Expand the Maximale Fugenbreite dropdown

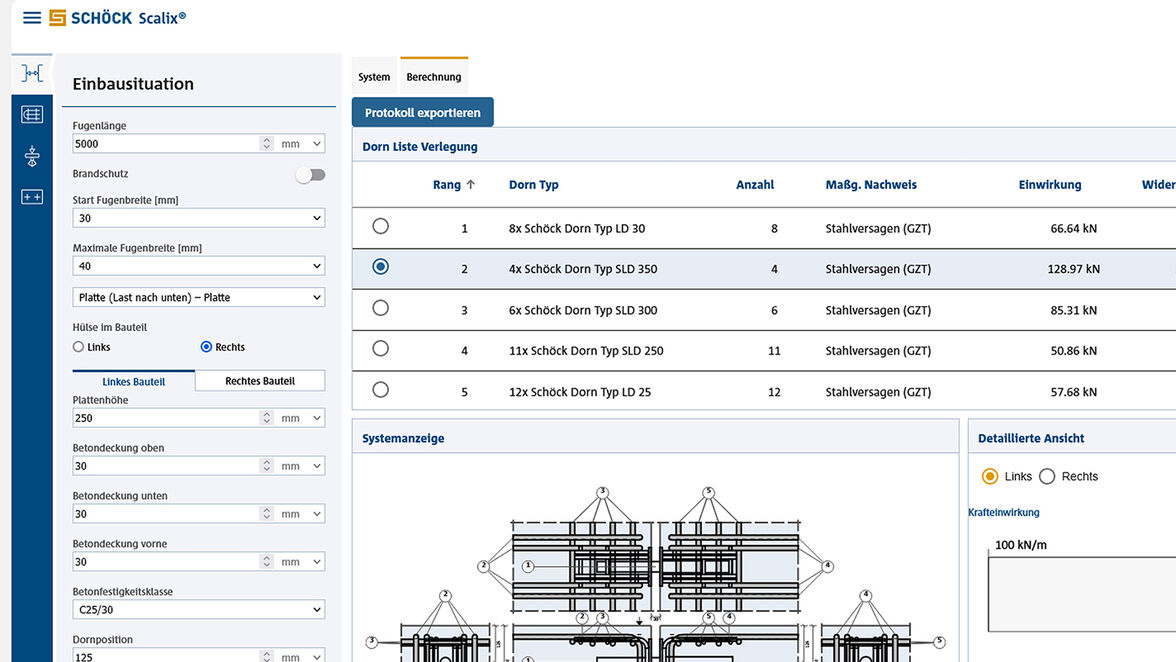pos(198,266)
